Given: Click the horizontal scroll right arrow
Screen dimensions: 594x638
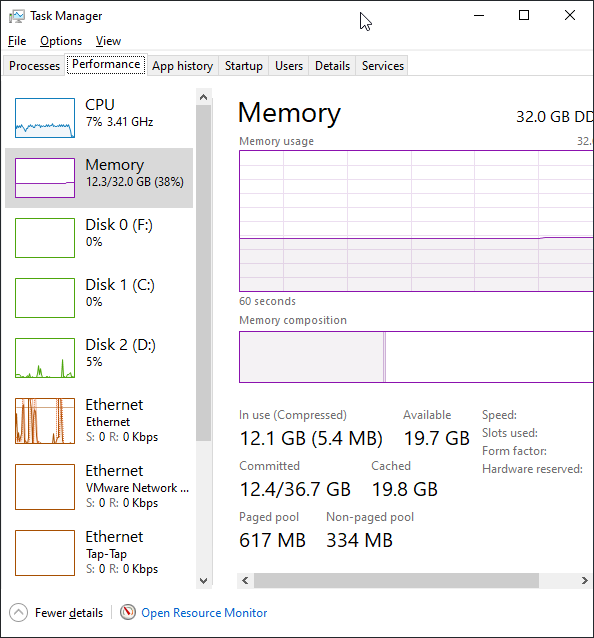Looking at the screenshot, I should point(585,580).
